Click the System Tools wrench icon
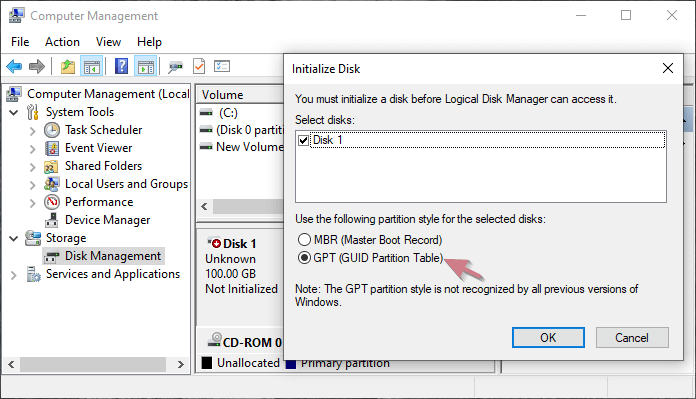This screenshot has width=696, height=399. pyautogui.click(x=32, y=112)
